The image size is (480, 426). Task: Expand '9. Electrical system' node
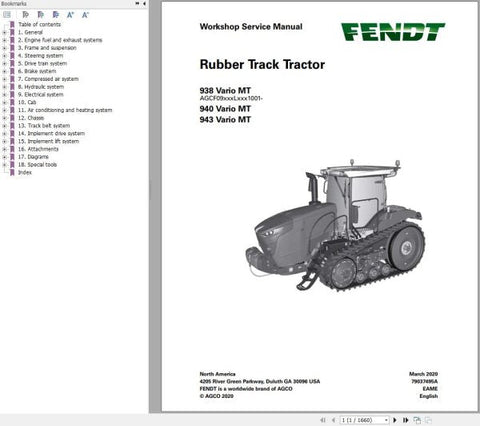point(4,95)
